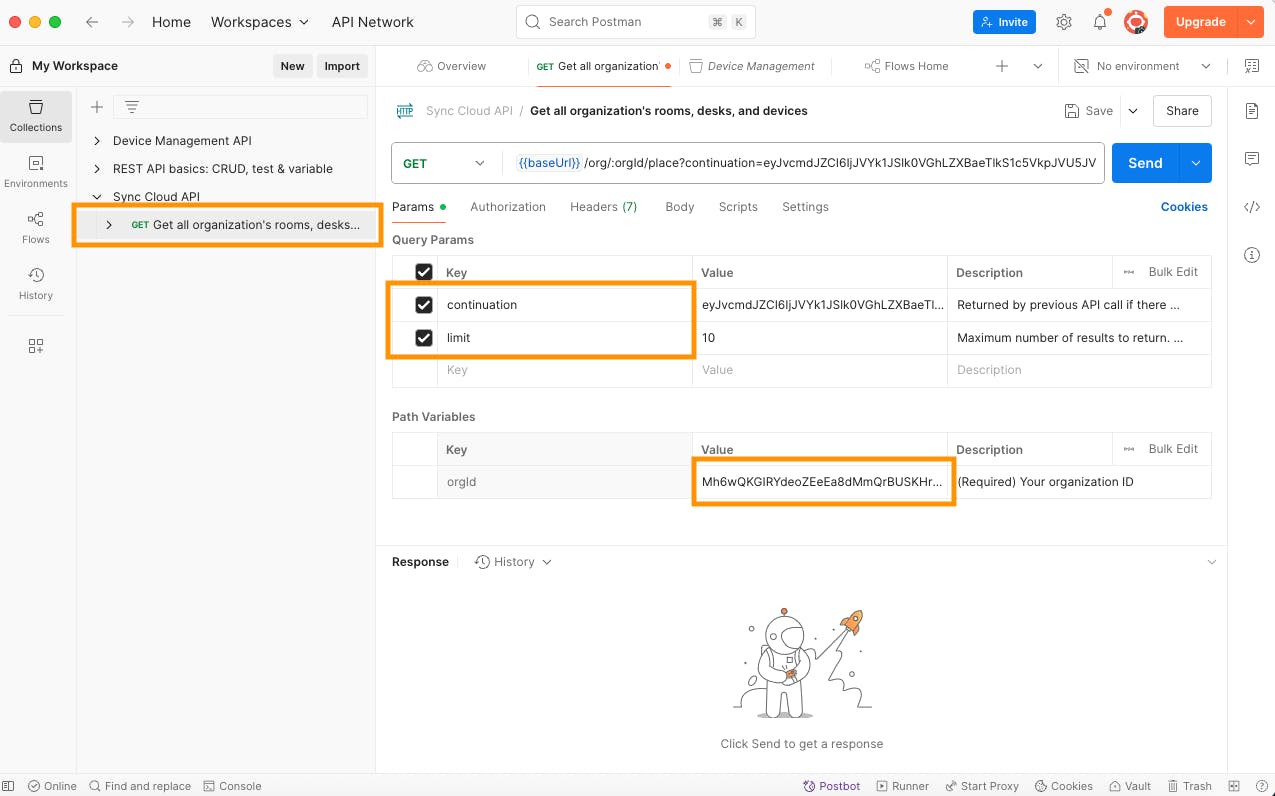Switch to the Headers tab
The width and height of the screenshot is (1275, 796).
click(603, 207)
